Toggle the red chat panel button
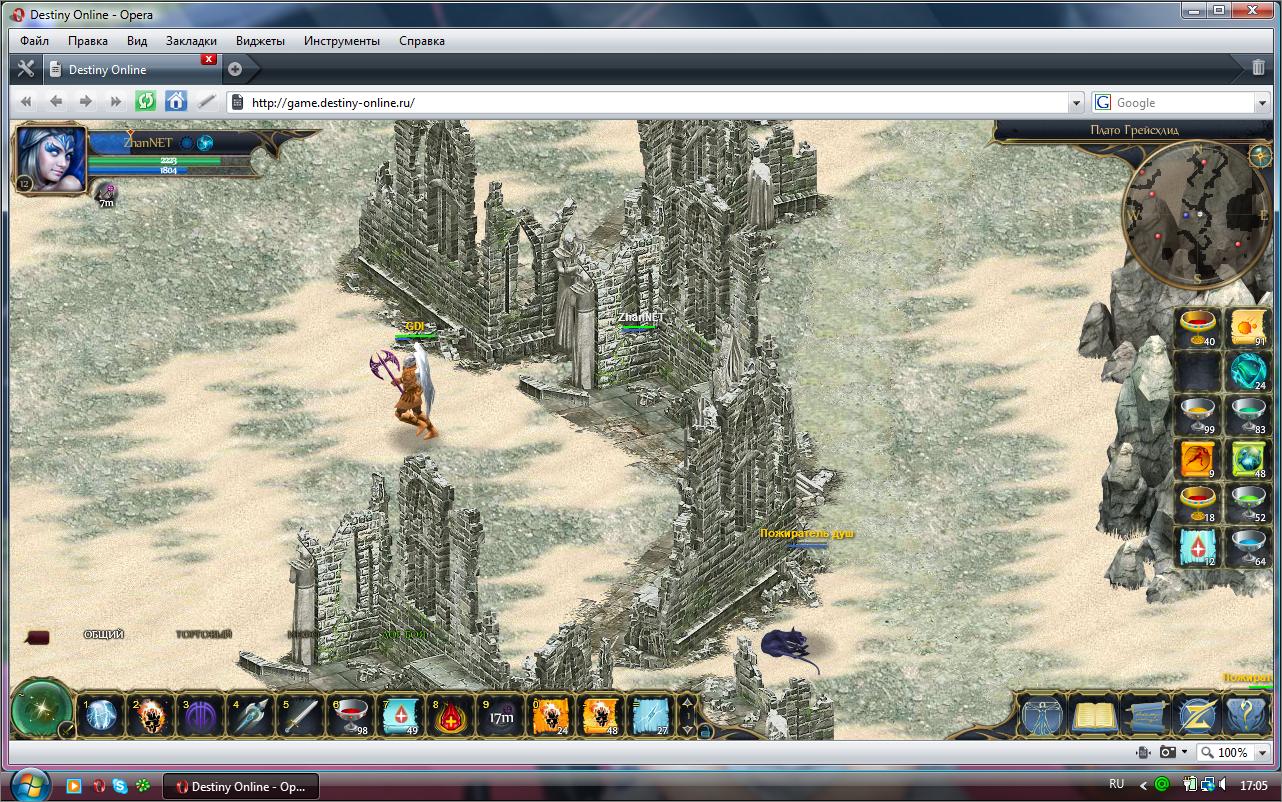This screenshot has height=802, width=1282. (x=37, y=636)
